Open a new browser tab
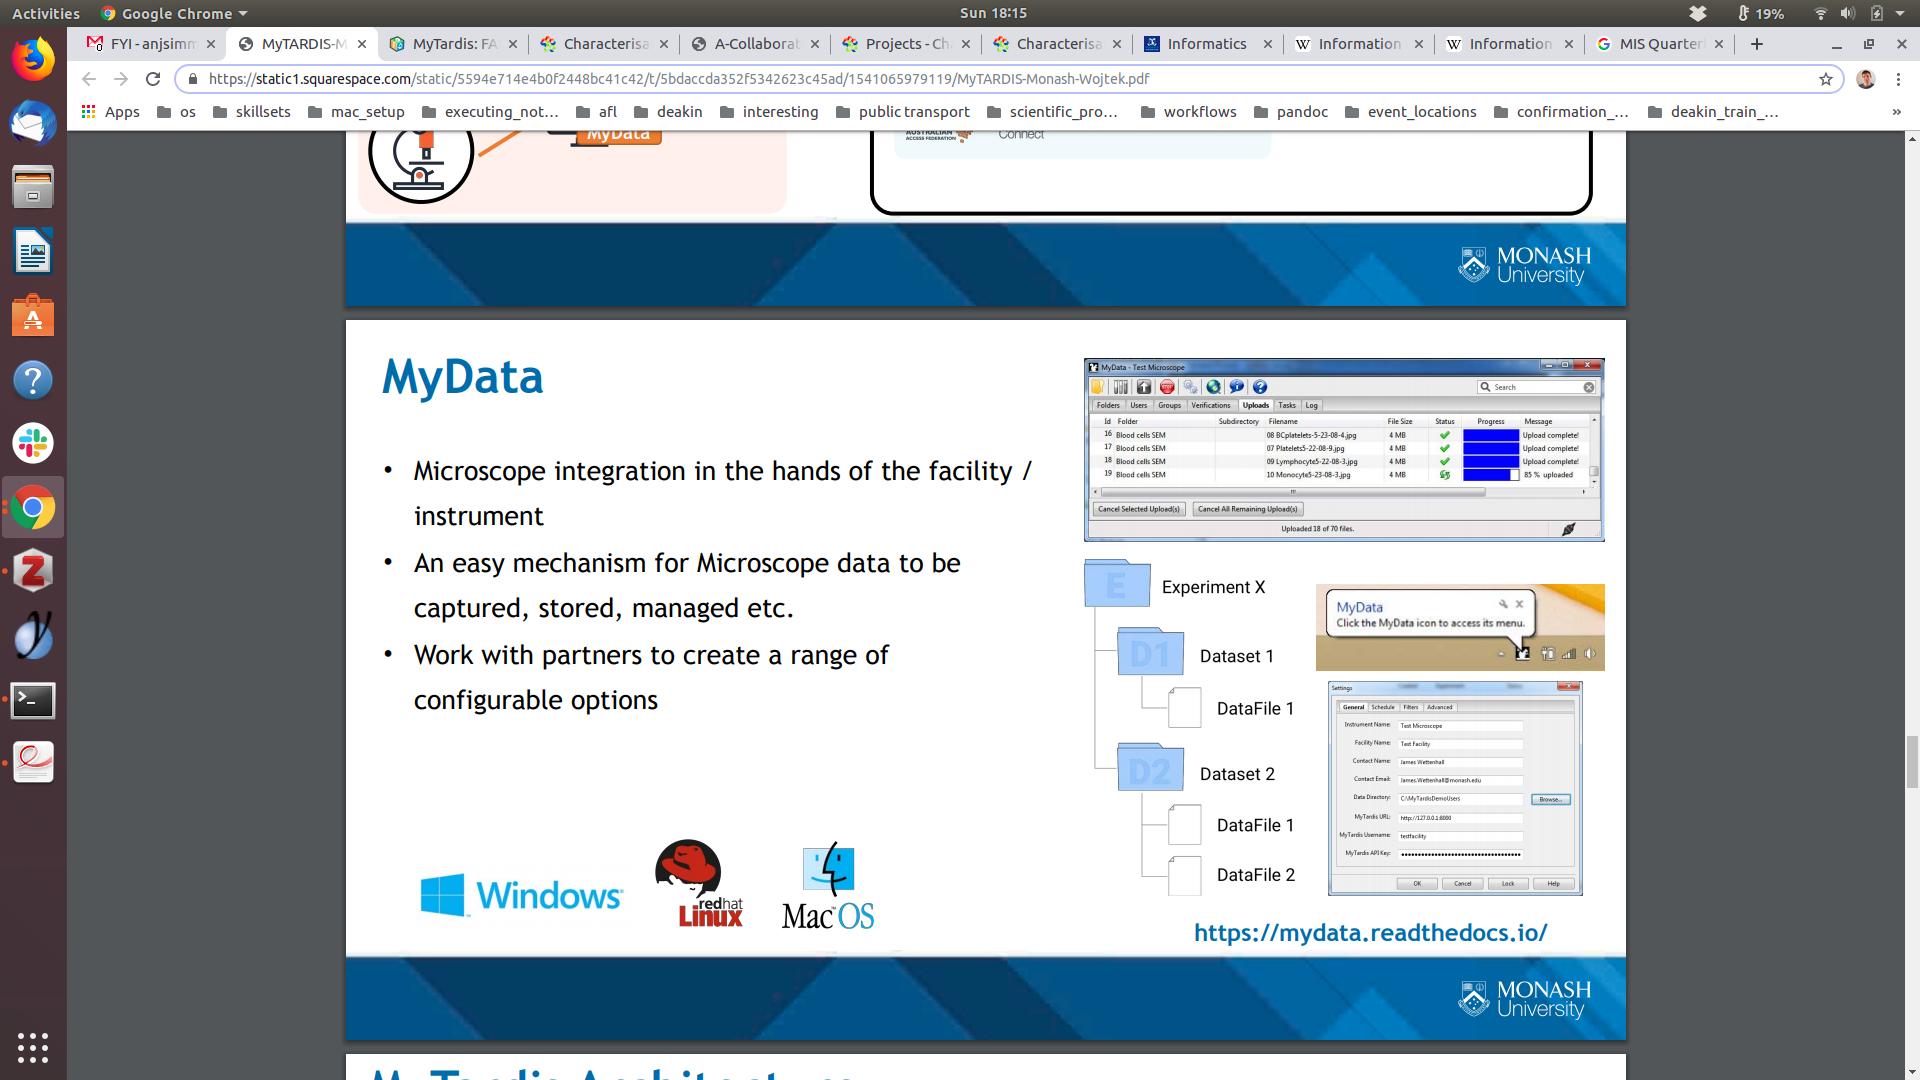This screenshot has height=1080, width=1920. point(1757,44)
